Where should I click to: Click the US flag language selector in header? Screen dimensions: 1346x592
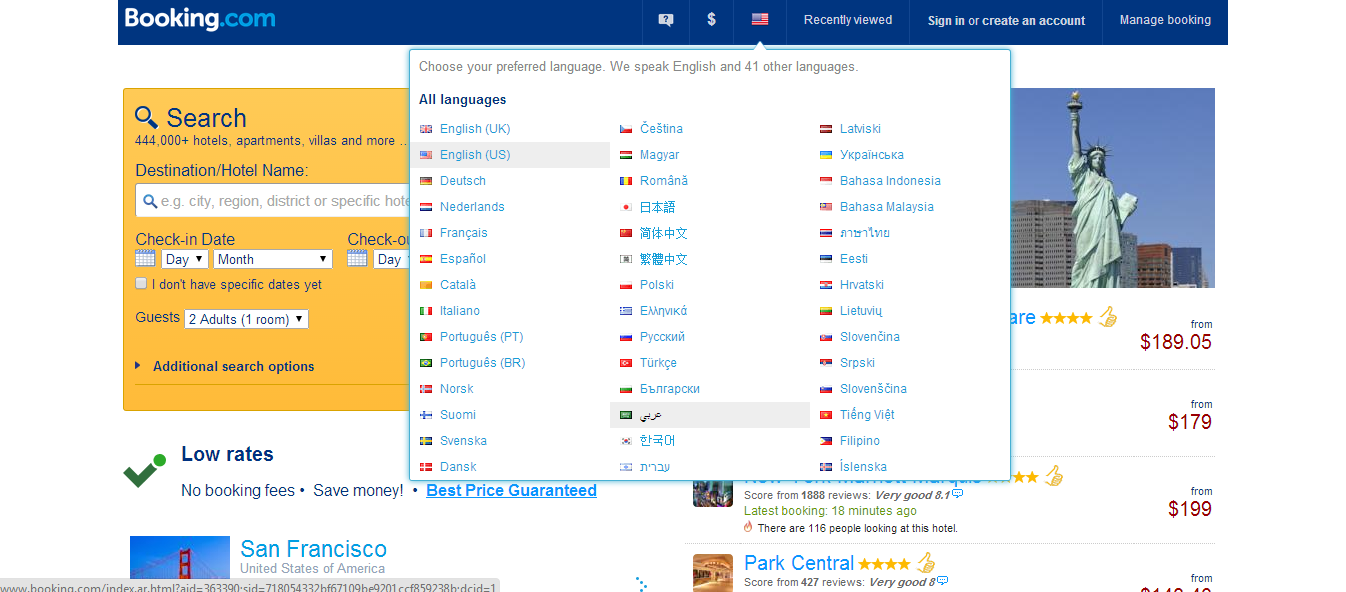pyautogui.click(x=760, y=19)
